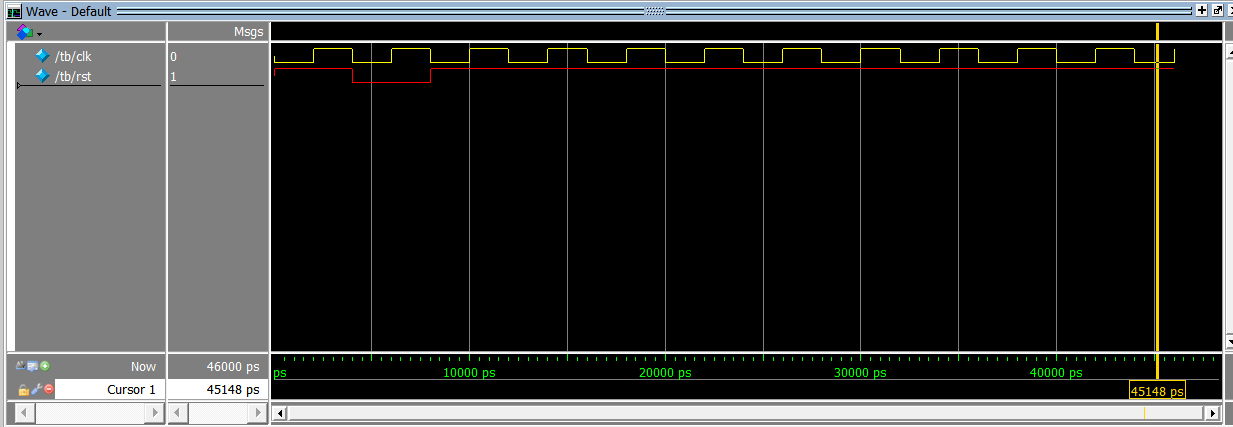
Task: Click the Cursor 1 time value 45148 ps
Action: point(234,390)
